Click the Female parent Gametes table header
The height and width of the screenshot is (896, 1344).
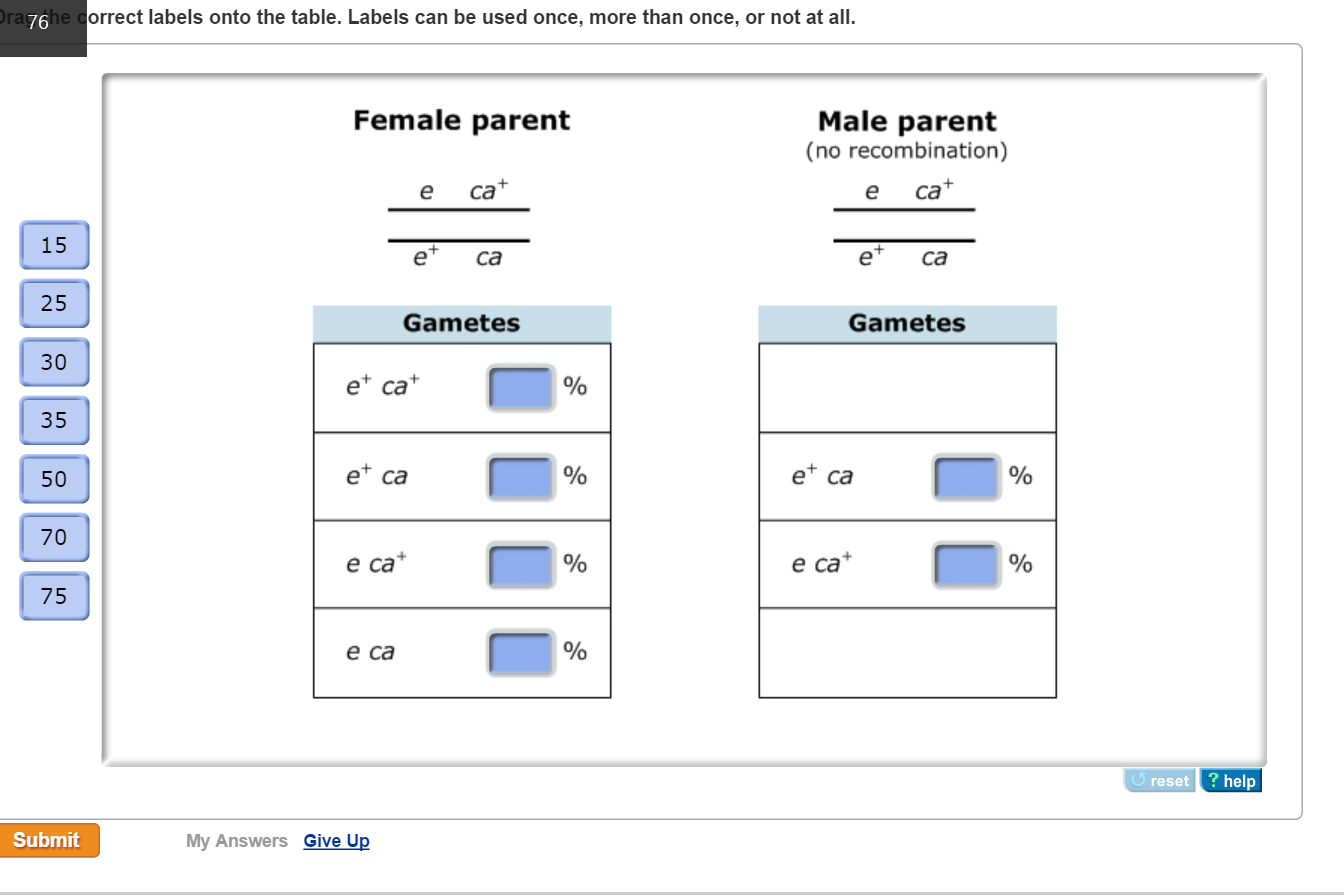tap(462, 322)
